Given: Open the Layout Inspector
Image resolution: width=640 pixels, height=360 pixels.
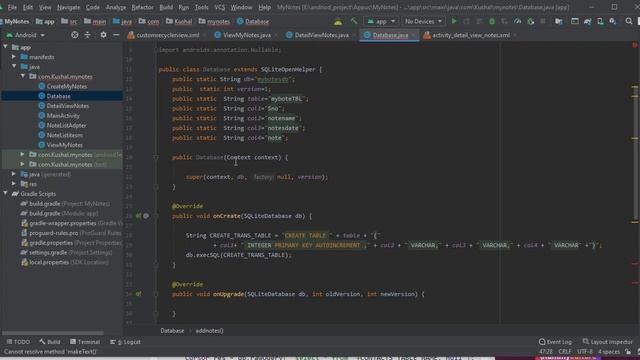Looking at the screenshot, I should point(607,342).
